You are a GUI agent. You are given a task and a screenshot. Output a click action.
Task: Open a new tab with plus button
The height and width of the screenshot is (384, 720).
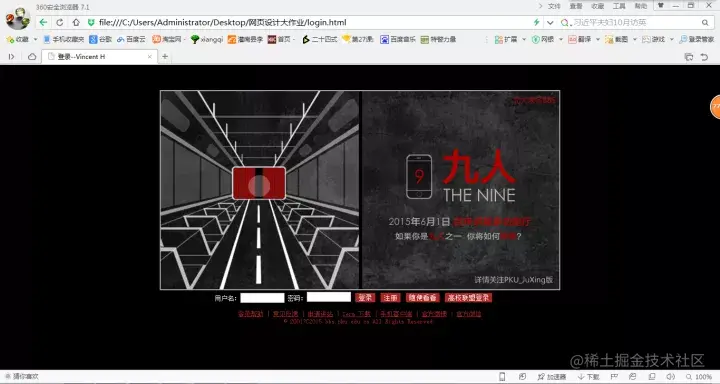tap(165, 56)
